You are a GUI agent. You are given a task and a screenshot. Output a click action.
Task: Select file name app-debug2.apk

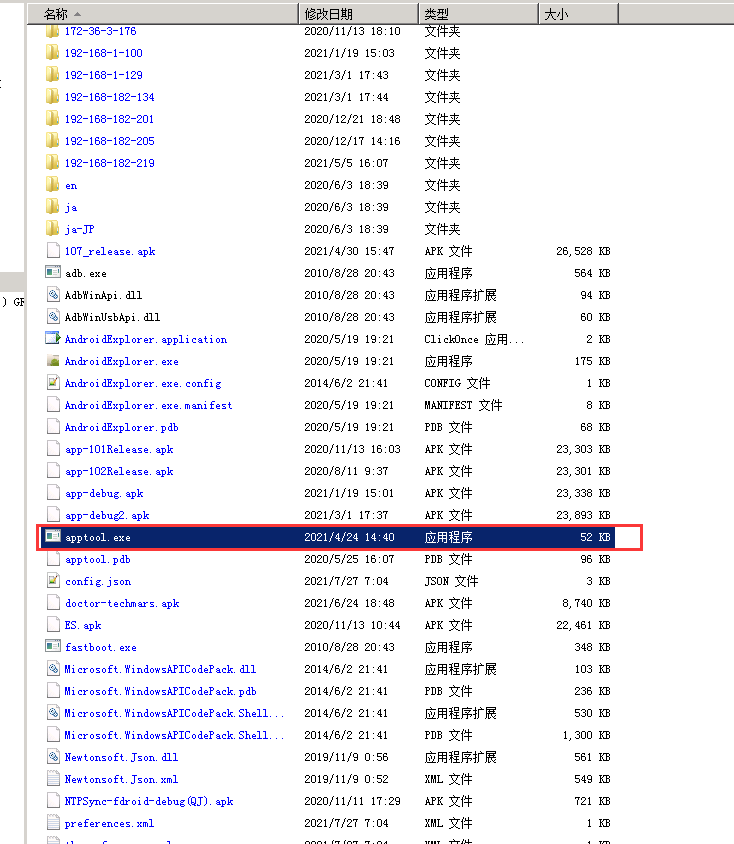[107, 516]
